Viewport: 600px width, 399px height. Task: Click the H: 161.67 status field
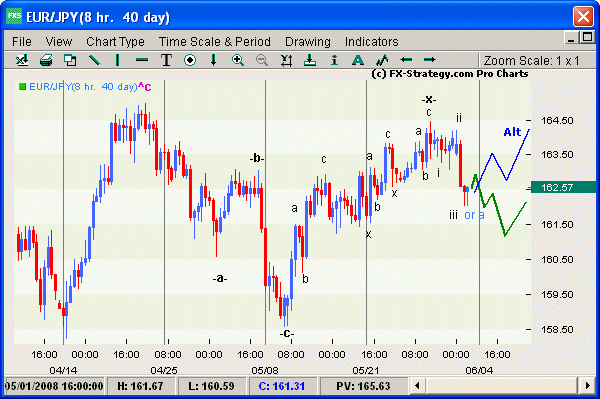[x=140, y=386]
